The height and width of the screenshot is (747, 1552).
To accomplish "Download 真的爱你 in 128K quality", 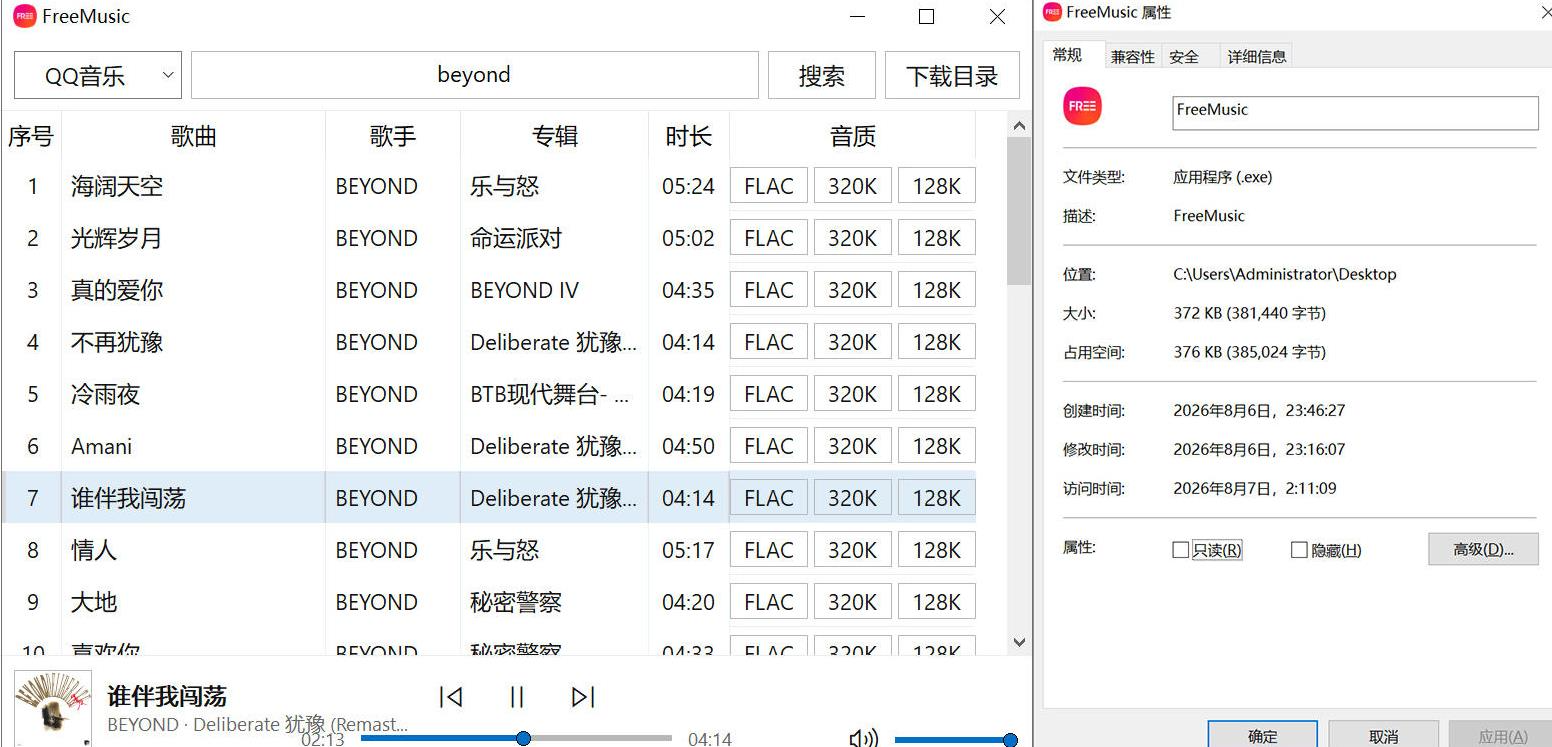I will [x=937, y=290].
